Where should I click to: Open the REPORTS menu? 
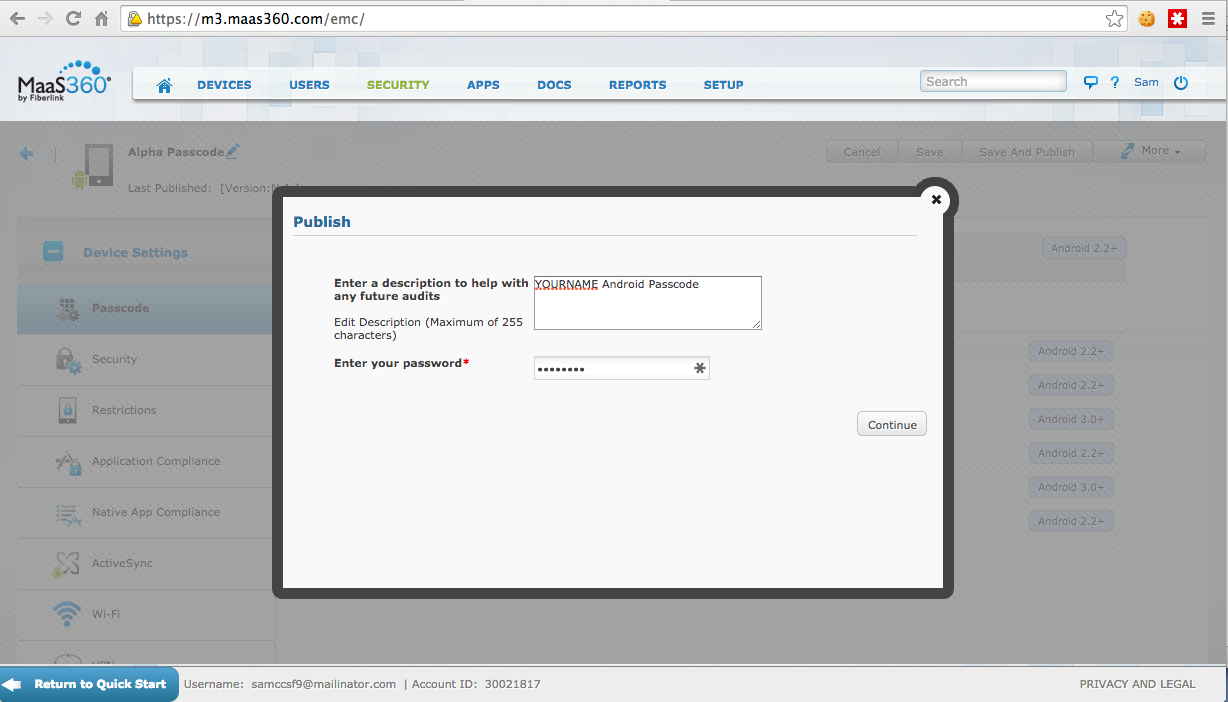[637, 85]
